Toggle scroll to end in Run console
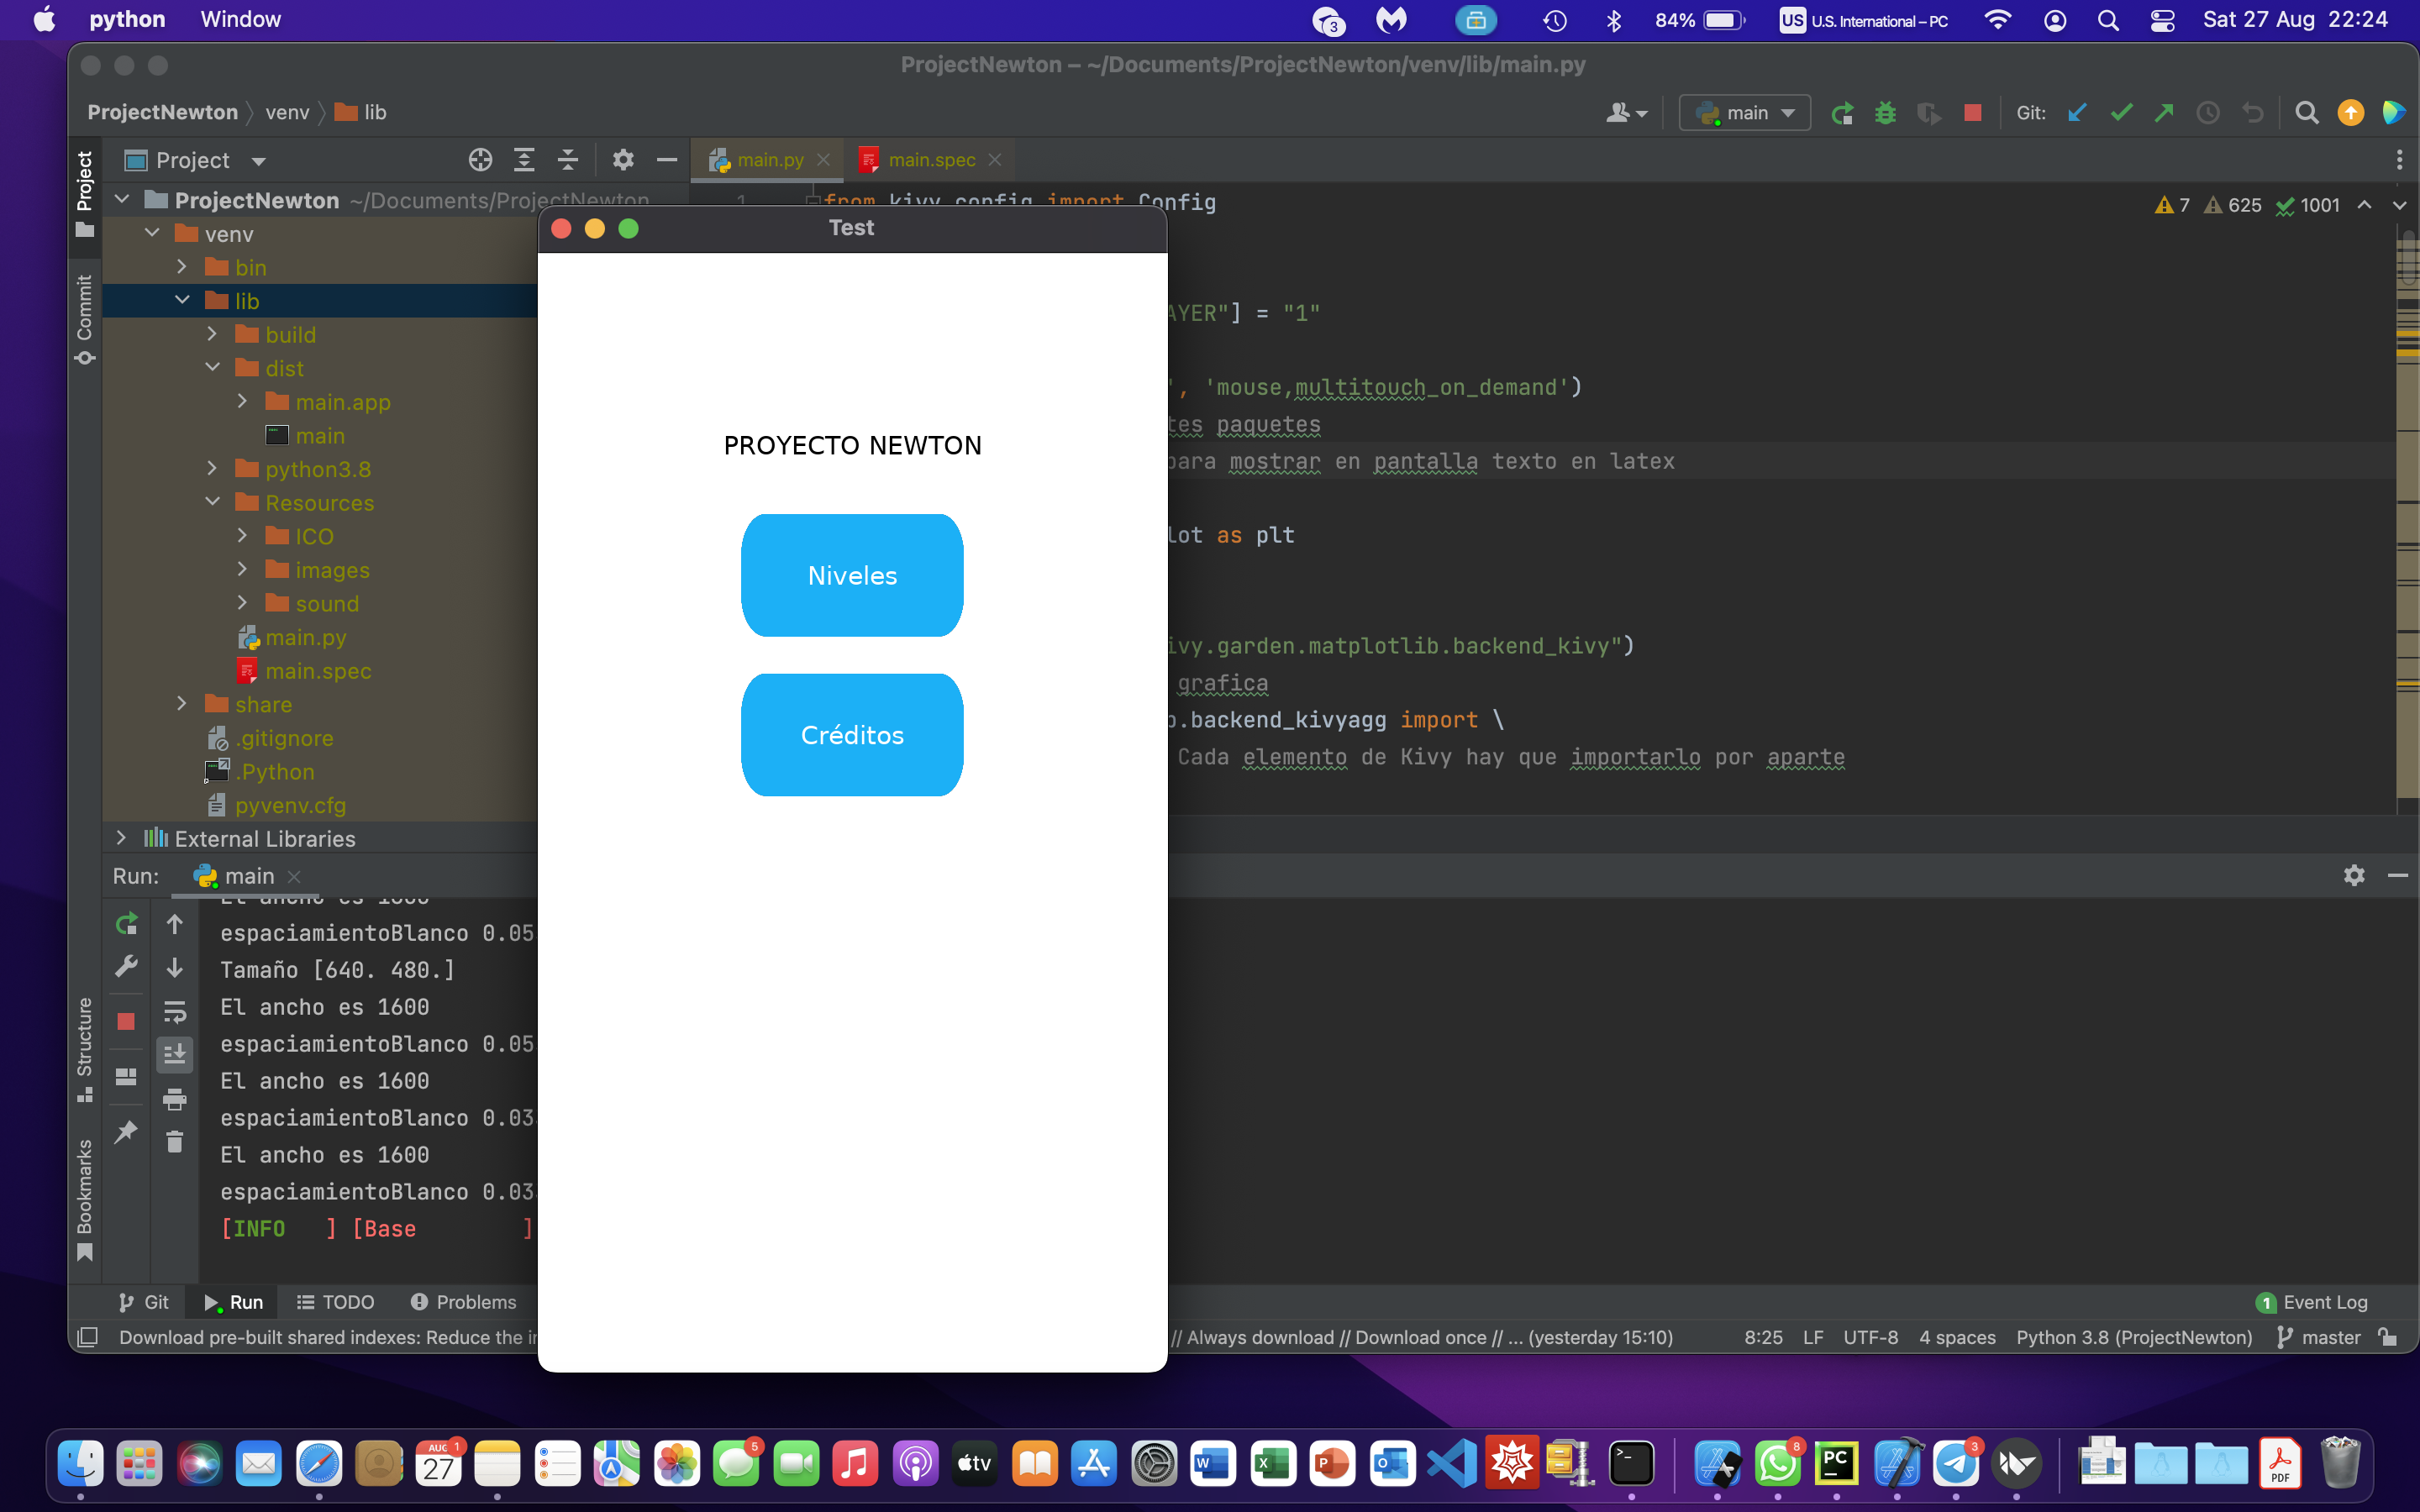2420x1512 pixels. coord(175,1054)
